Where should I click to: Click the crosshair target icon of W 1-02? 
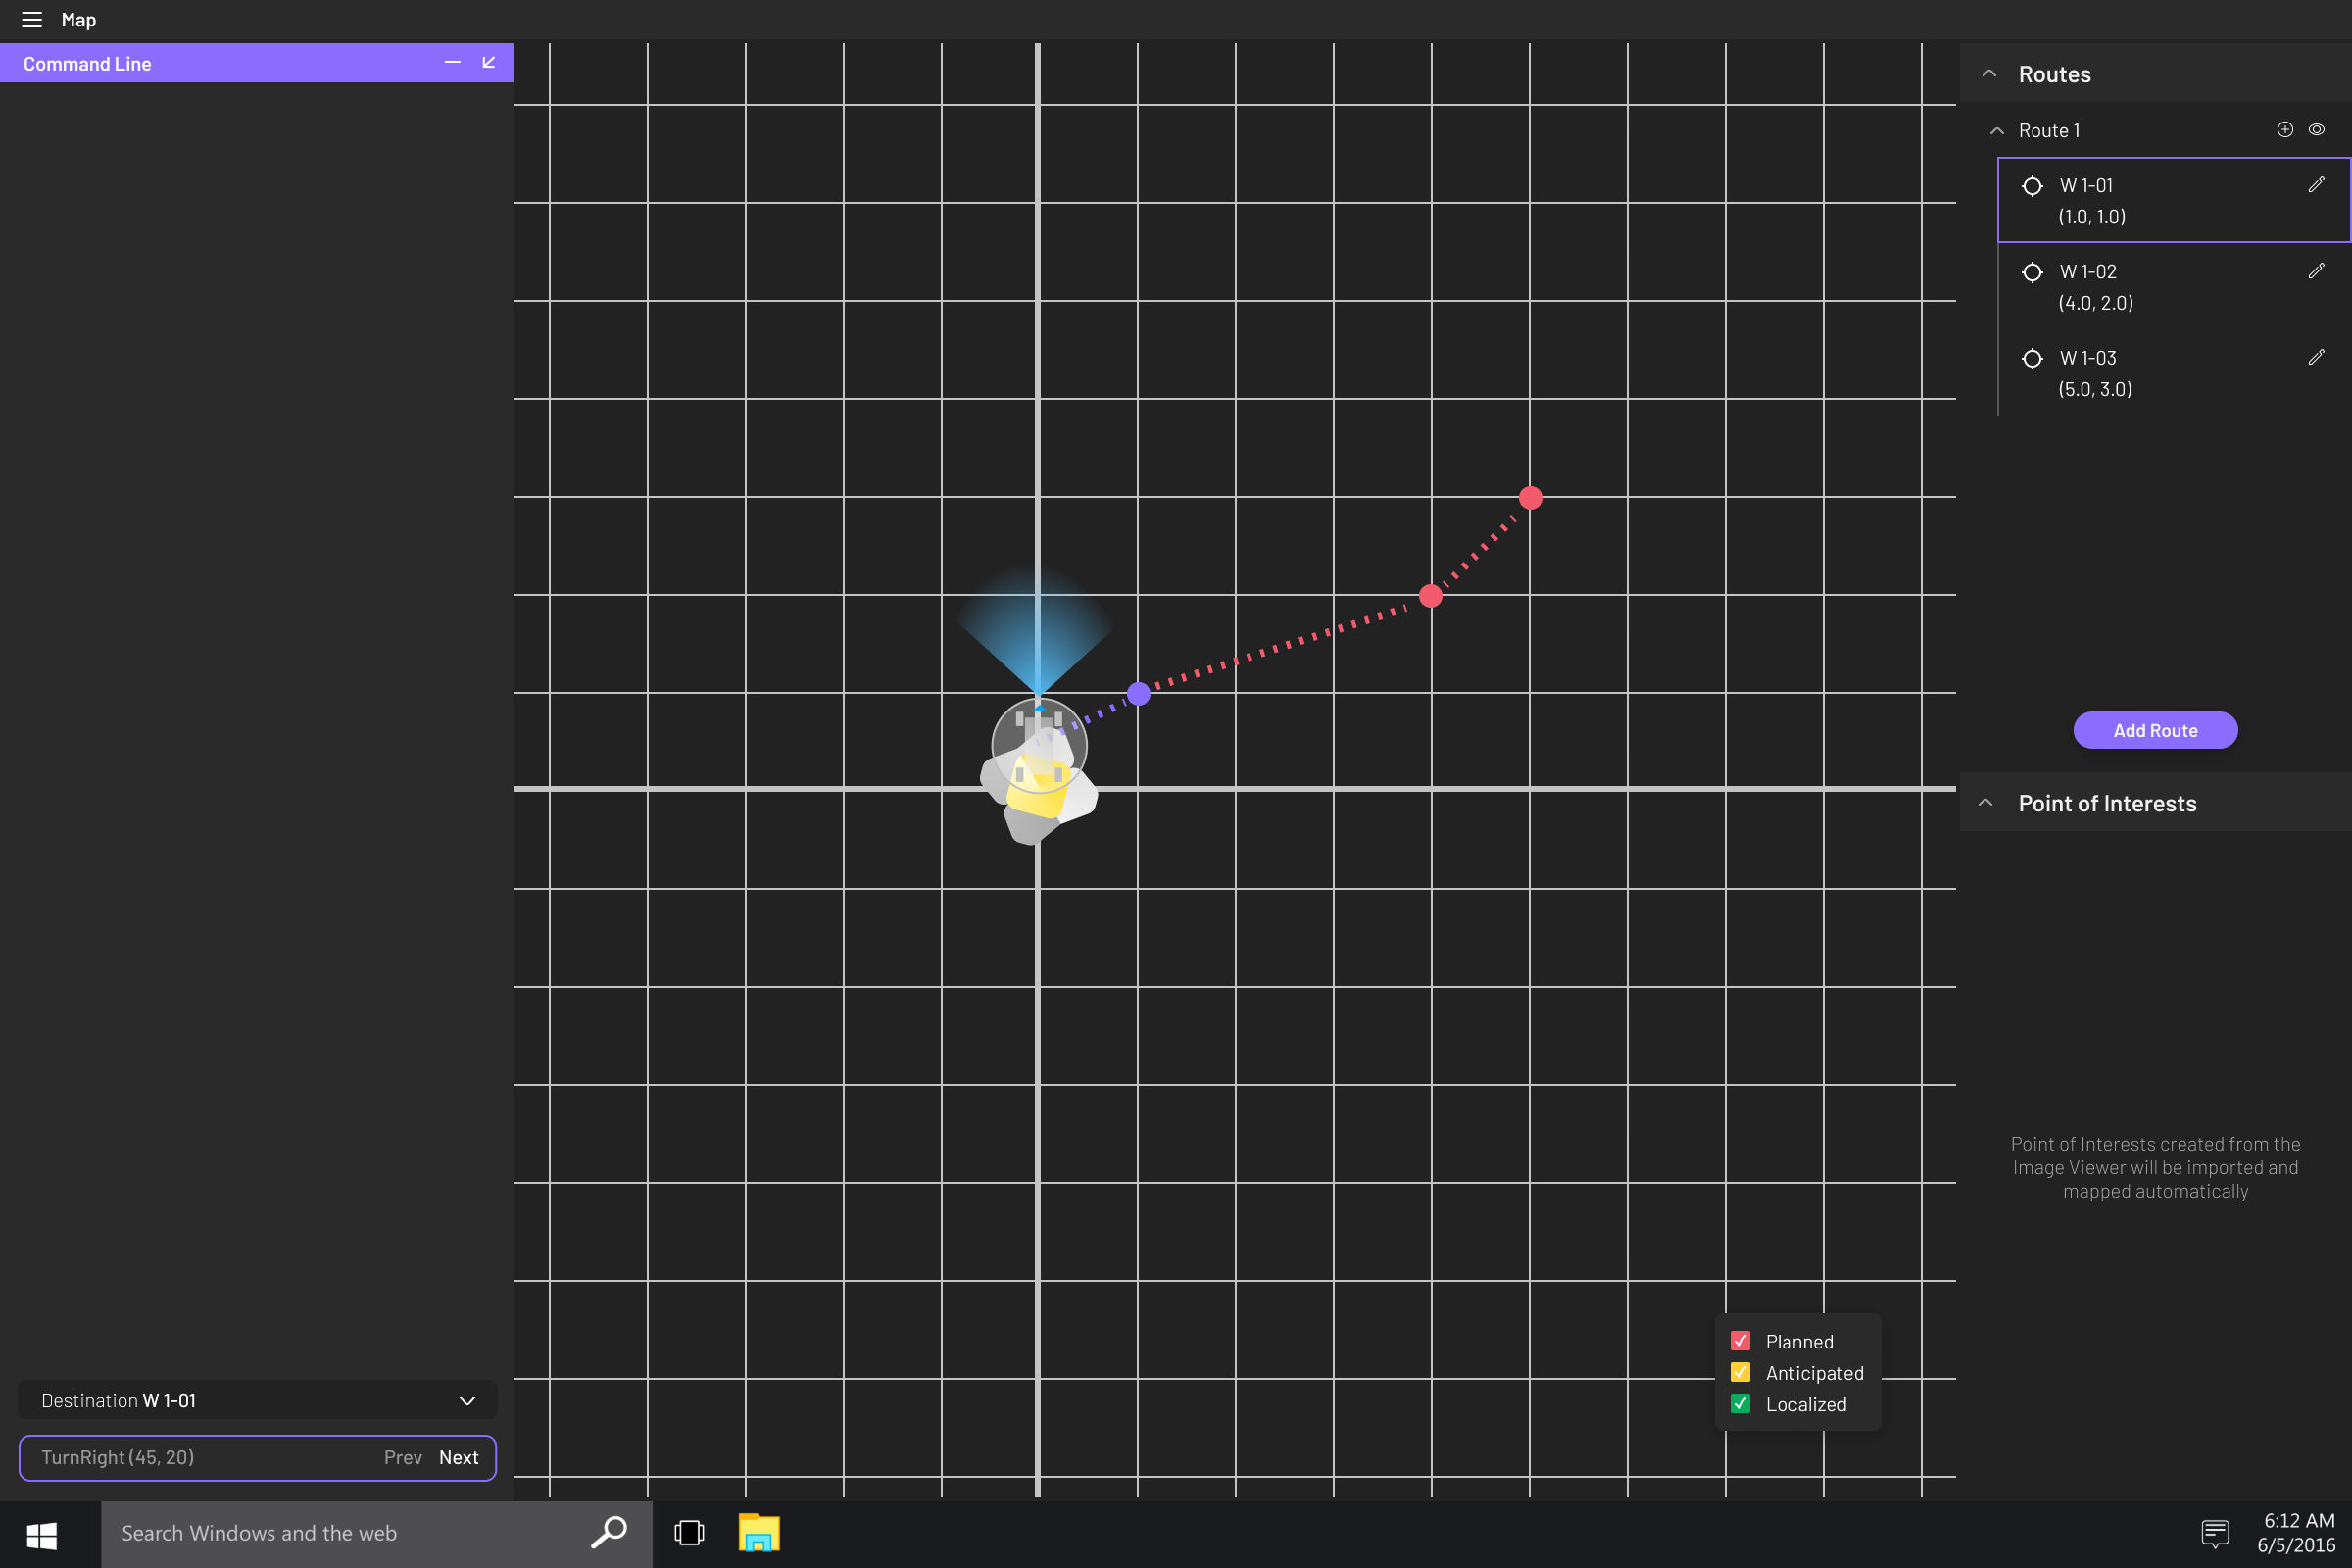click(2032, 272)
